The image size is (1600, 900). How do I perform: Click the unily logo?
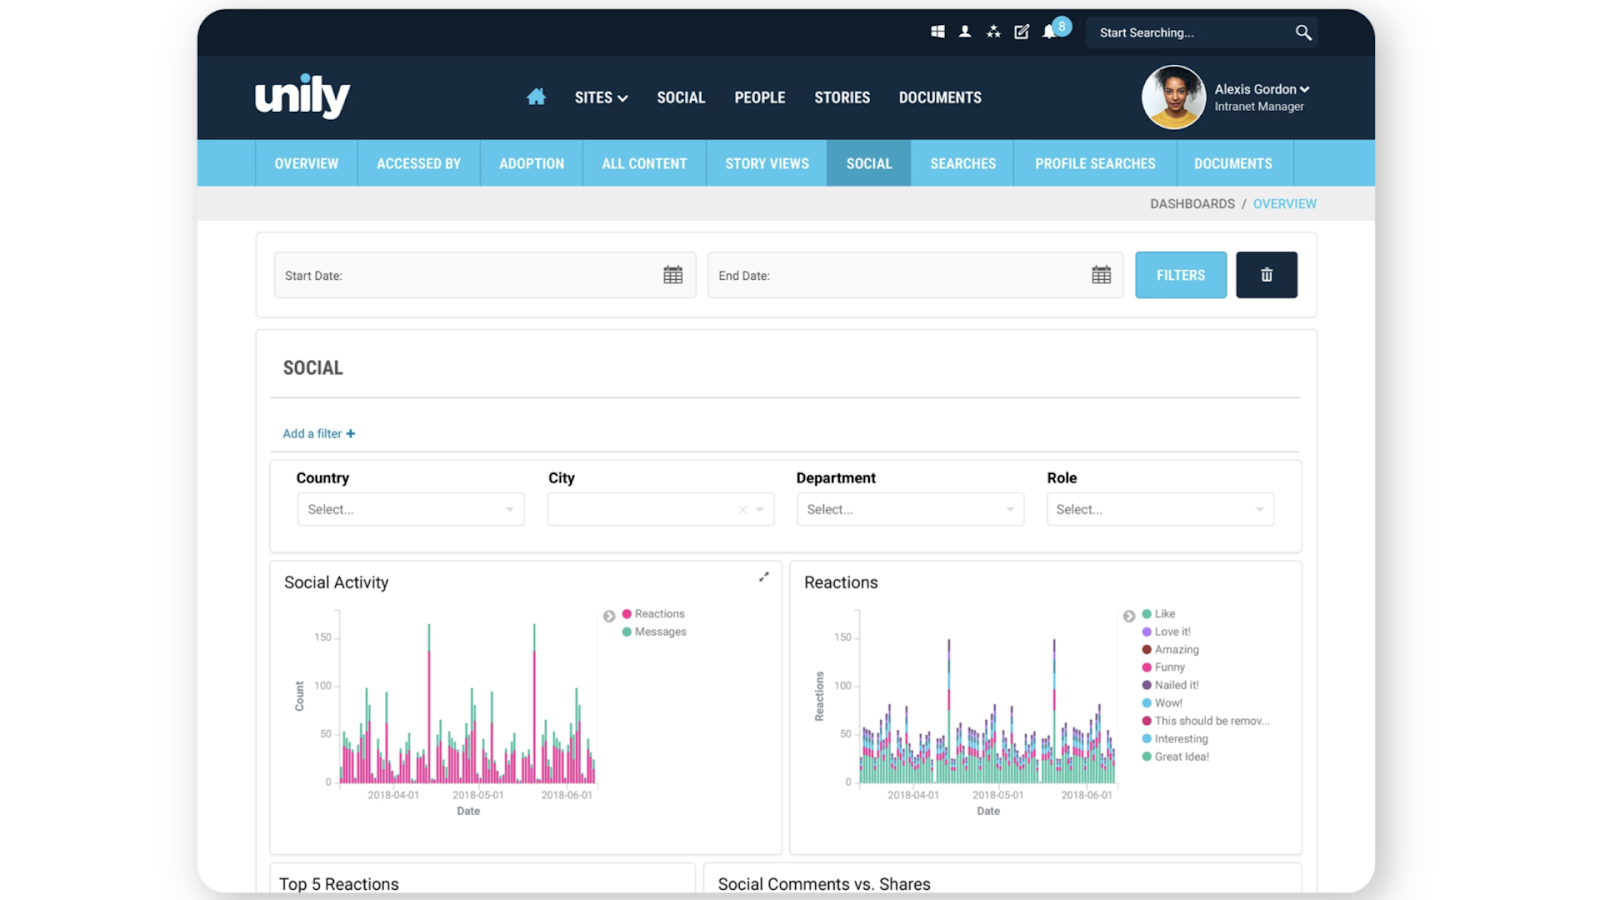pyautogui.click(x=302, y=97)
